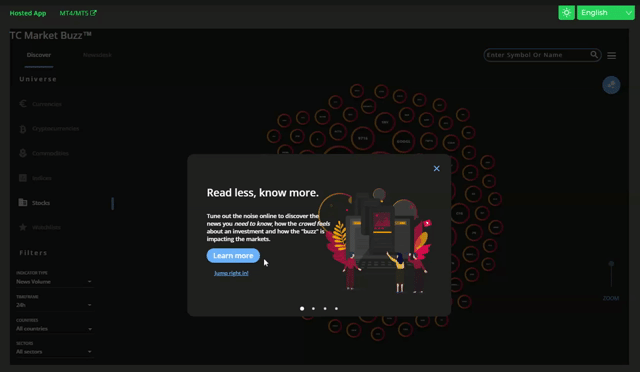640x372 pixels.
Task: Click the round bubble-view button
Action: (611, 85)
